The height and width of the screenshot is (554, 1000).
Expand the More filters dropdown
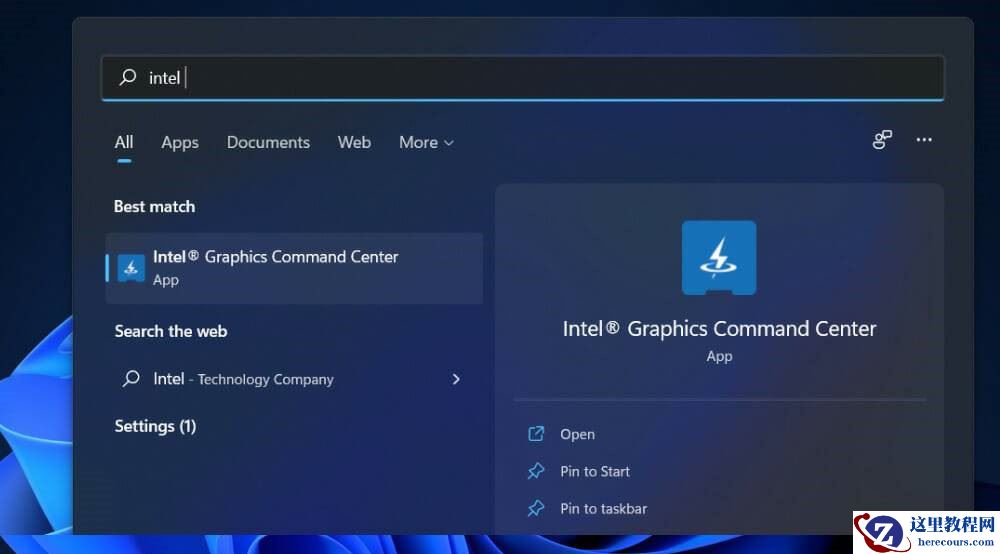tap(426, 142)
